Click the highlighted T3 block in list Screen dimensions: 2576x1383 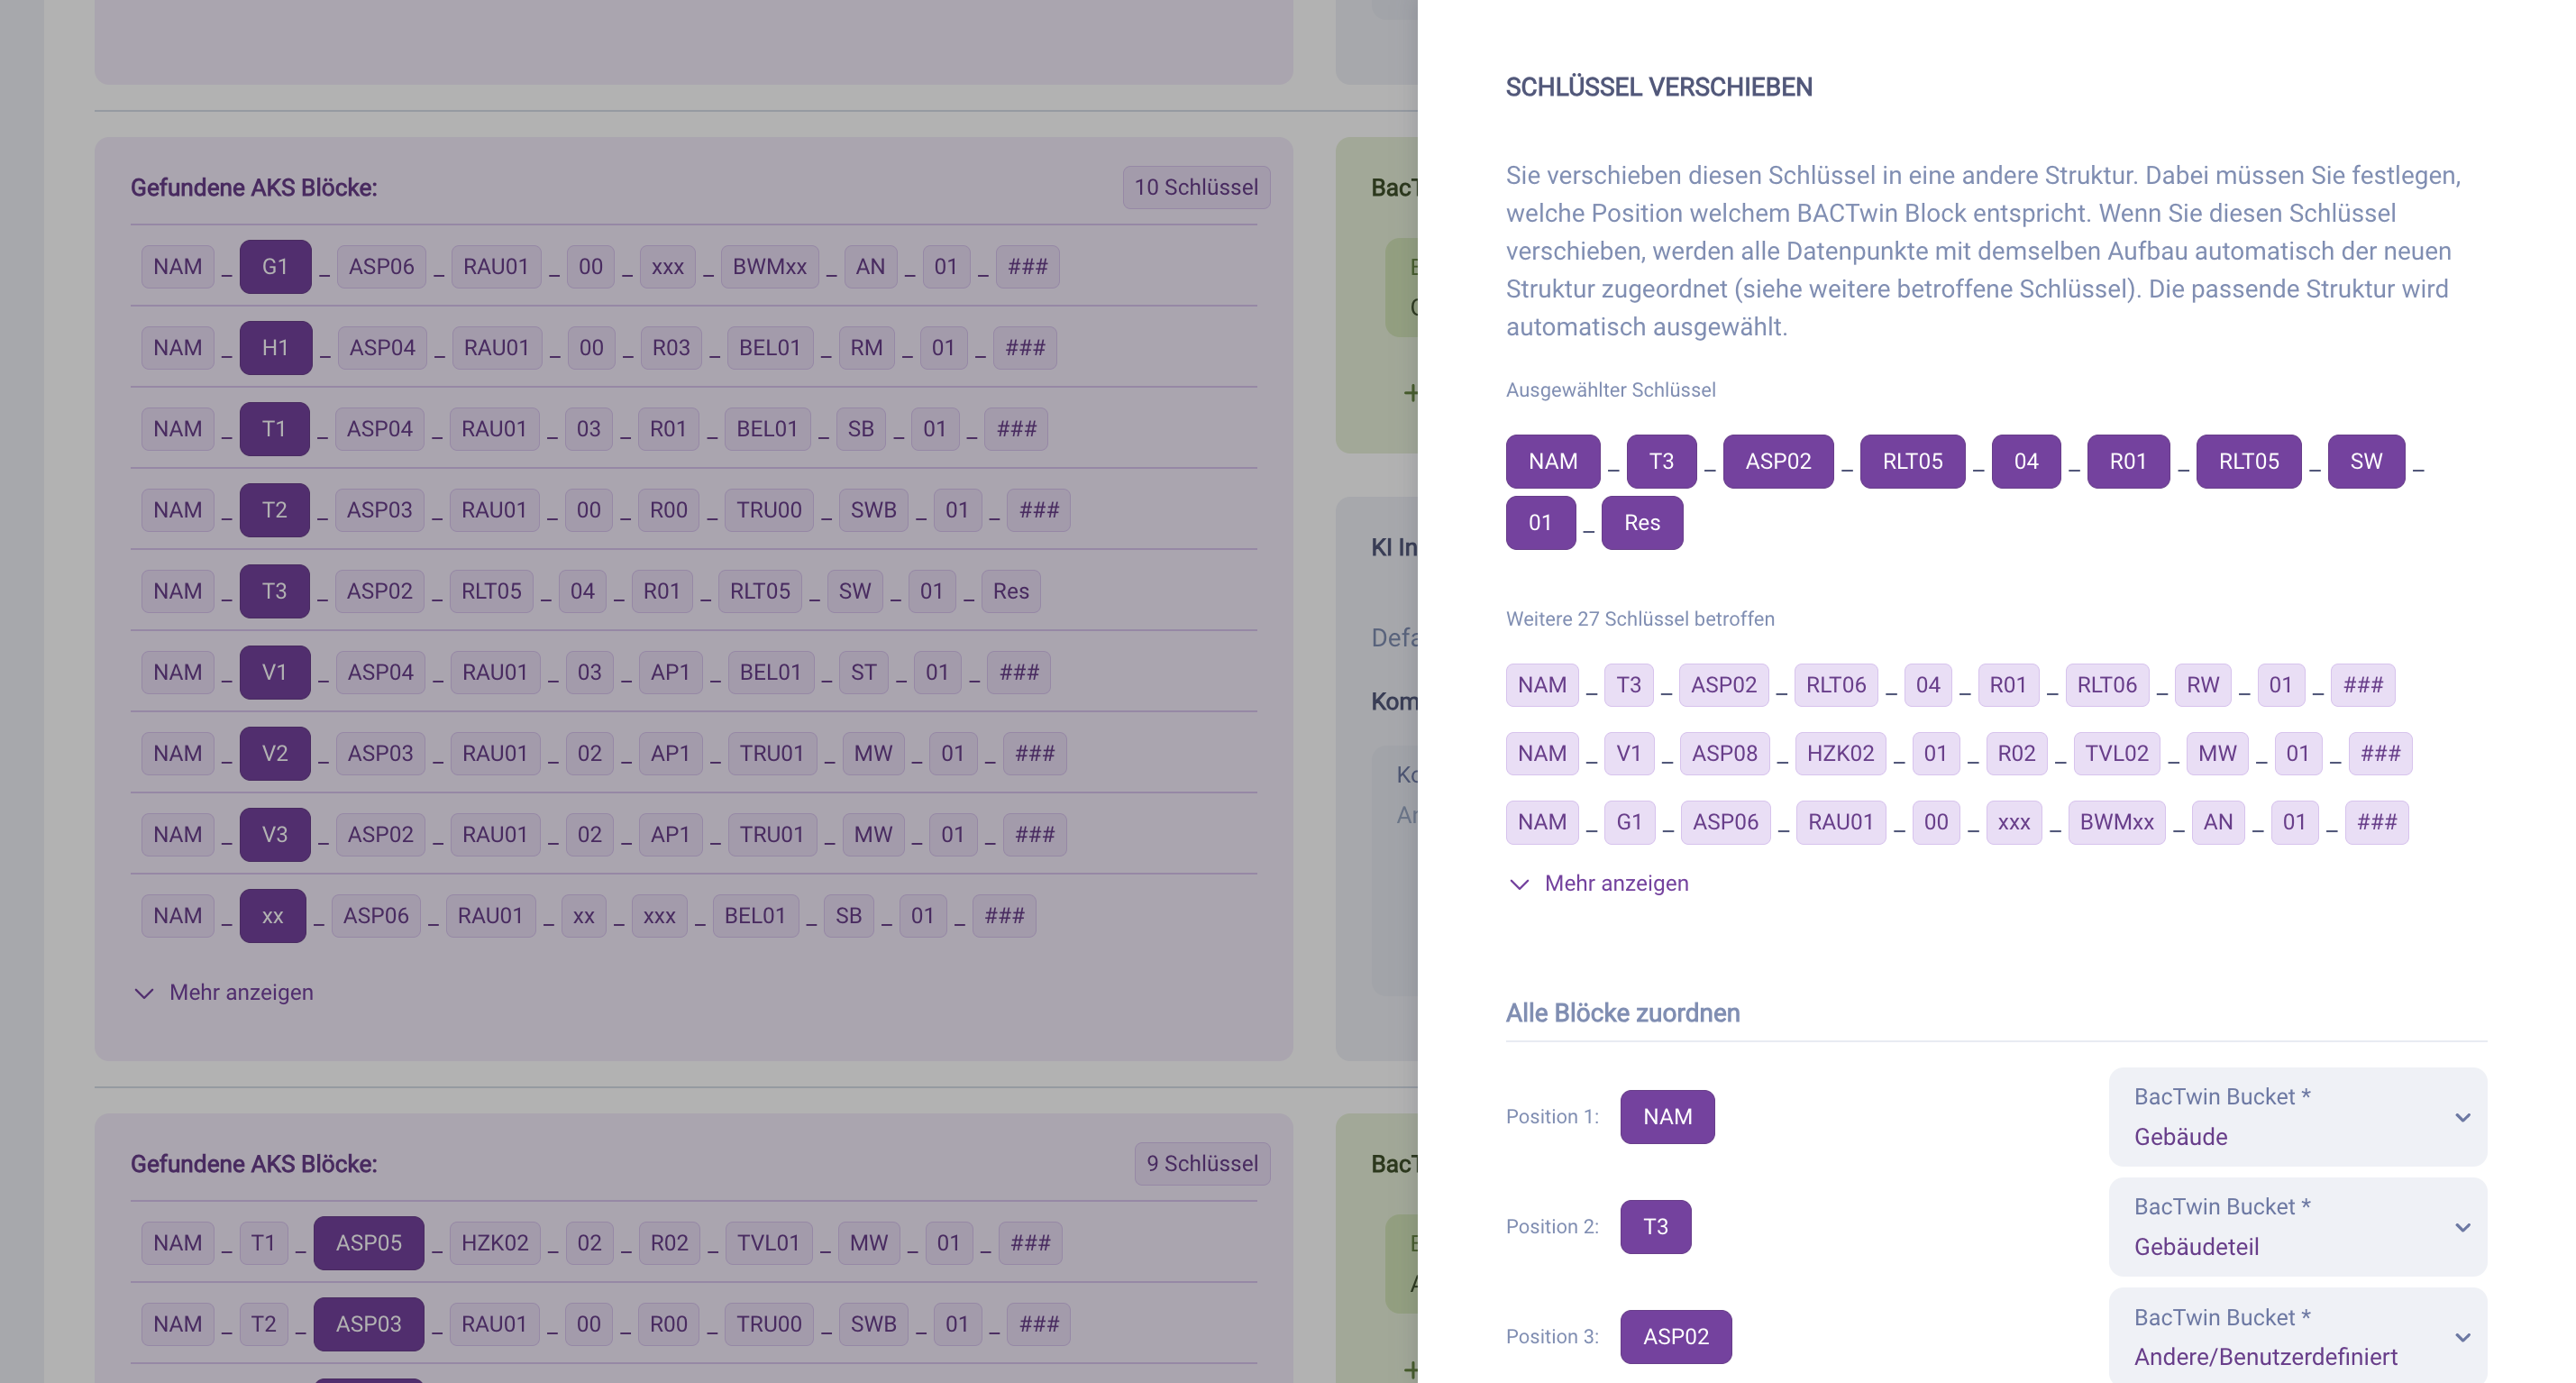click(274, 591)
